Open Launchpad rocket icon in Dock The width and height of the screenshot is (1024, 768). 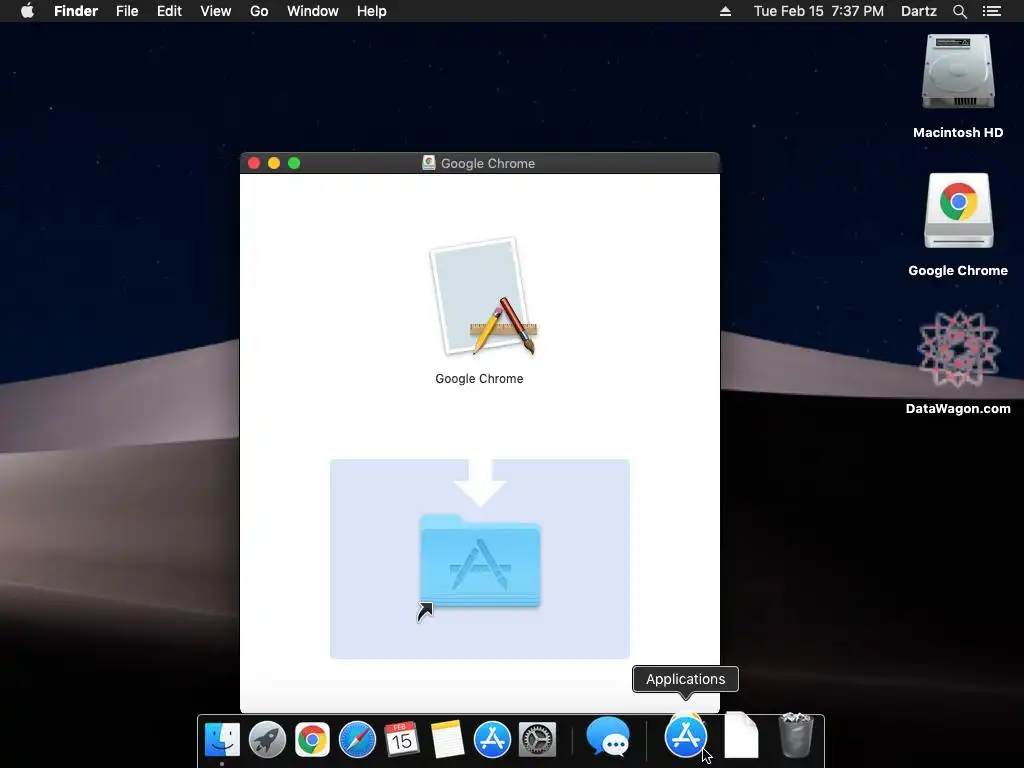267,740
